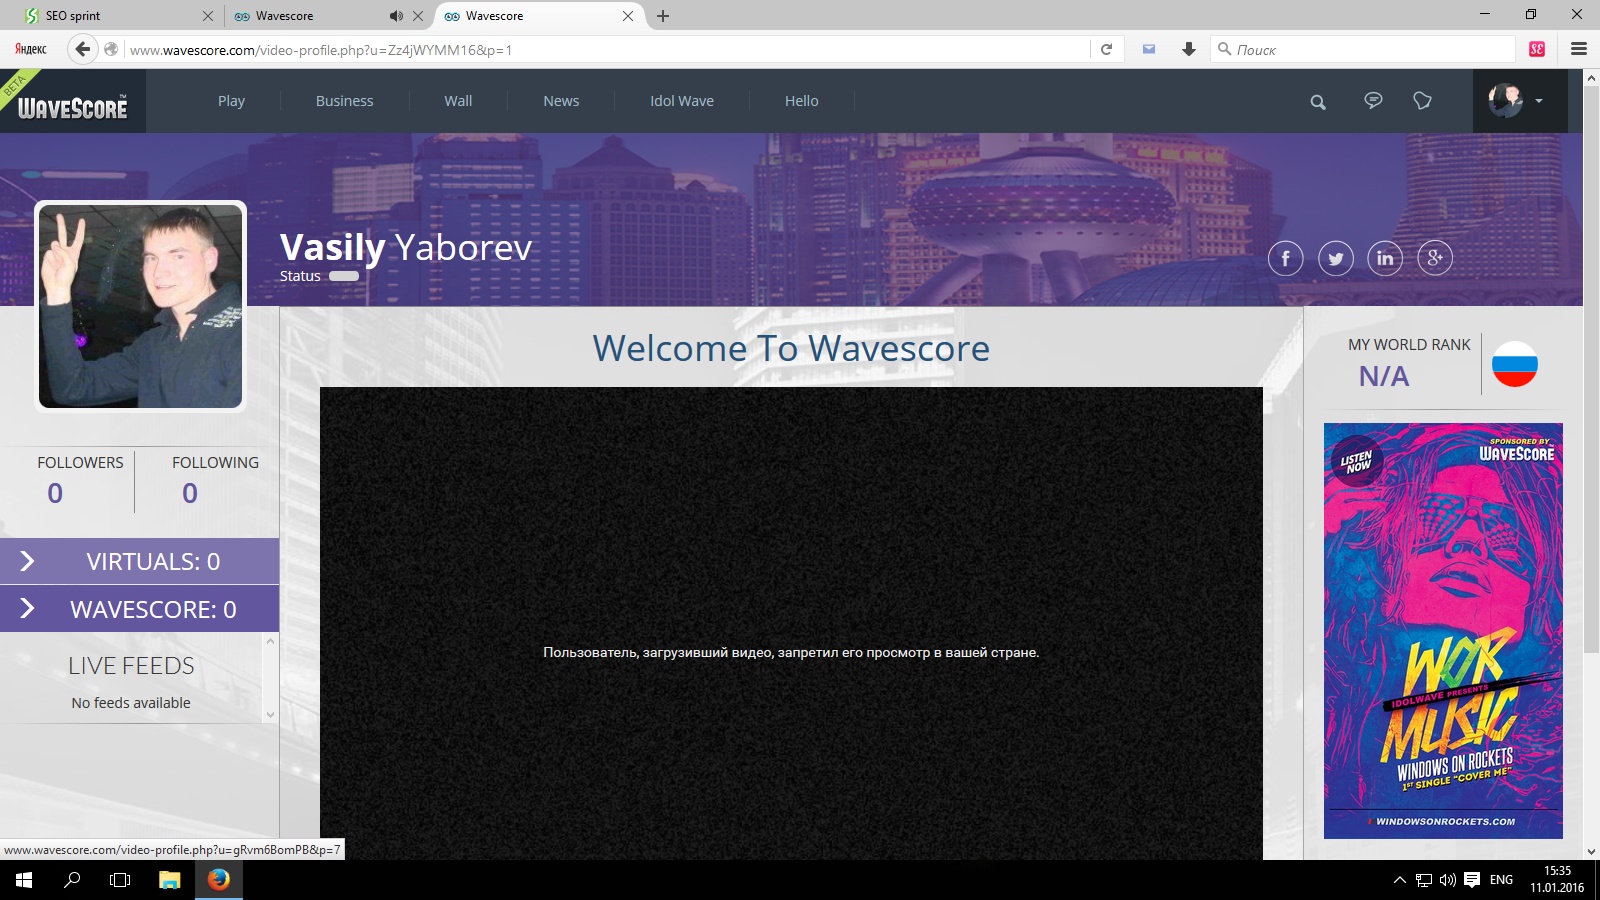The width and height of the screenshot is (1600, 900).
Task: Click the mail icon in toolbar
Action: tap(1149, 49)
